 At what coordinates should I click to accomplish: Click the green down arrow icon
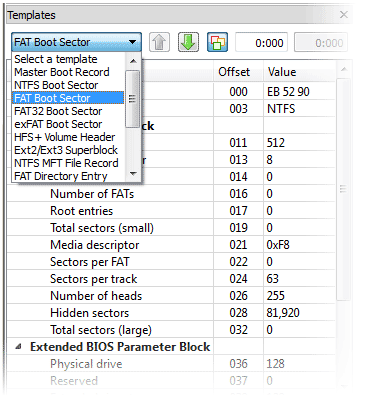[x=188, y=42]
